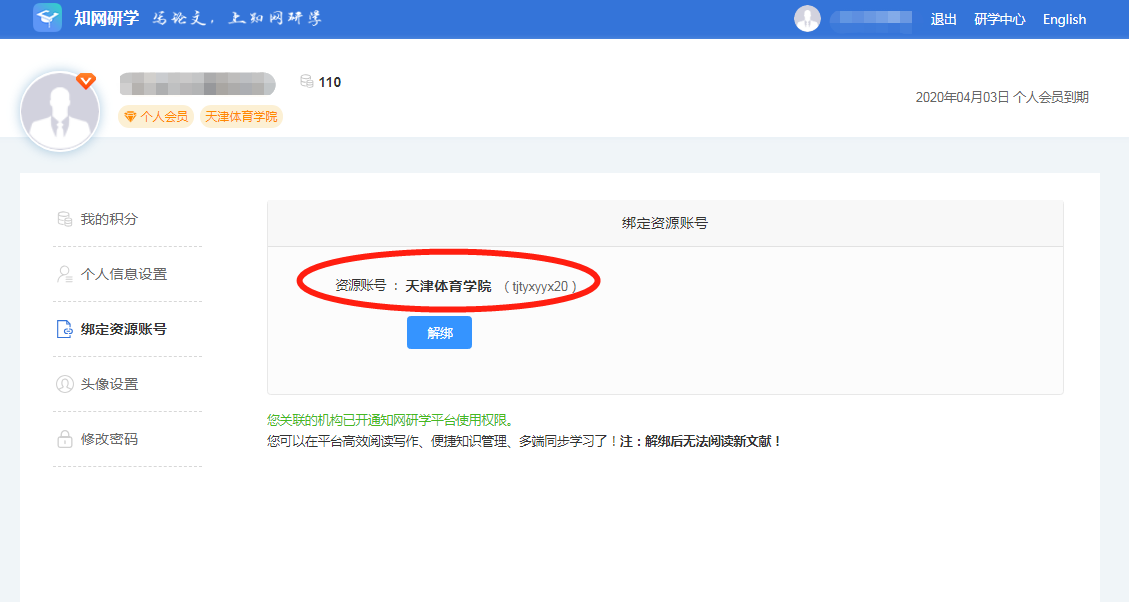Viewport: 1129px width, 602px height.
Task: Open the header user avatar icon
Action: pos(807,19)
